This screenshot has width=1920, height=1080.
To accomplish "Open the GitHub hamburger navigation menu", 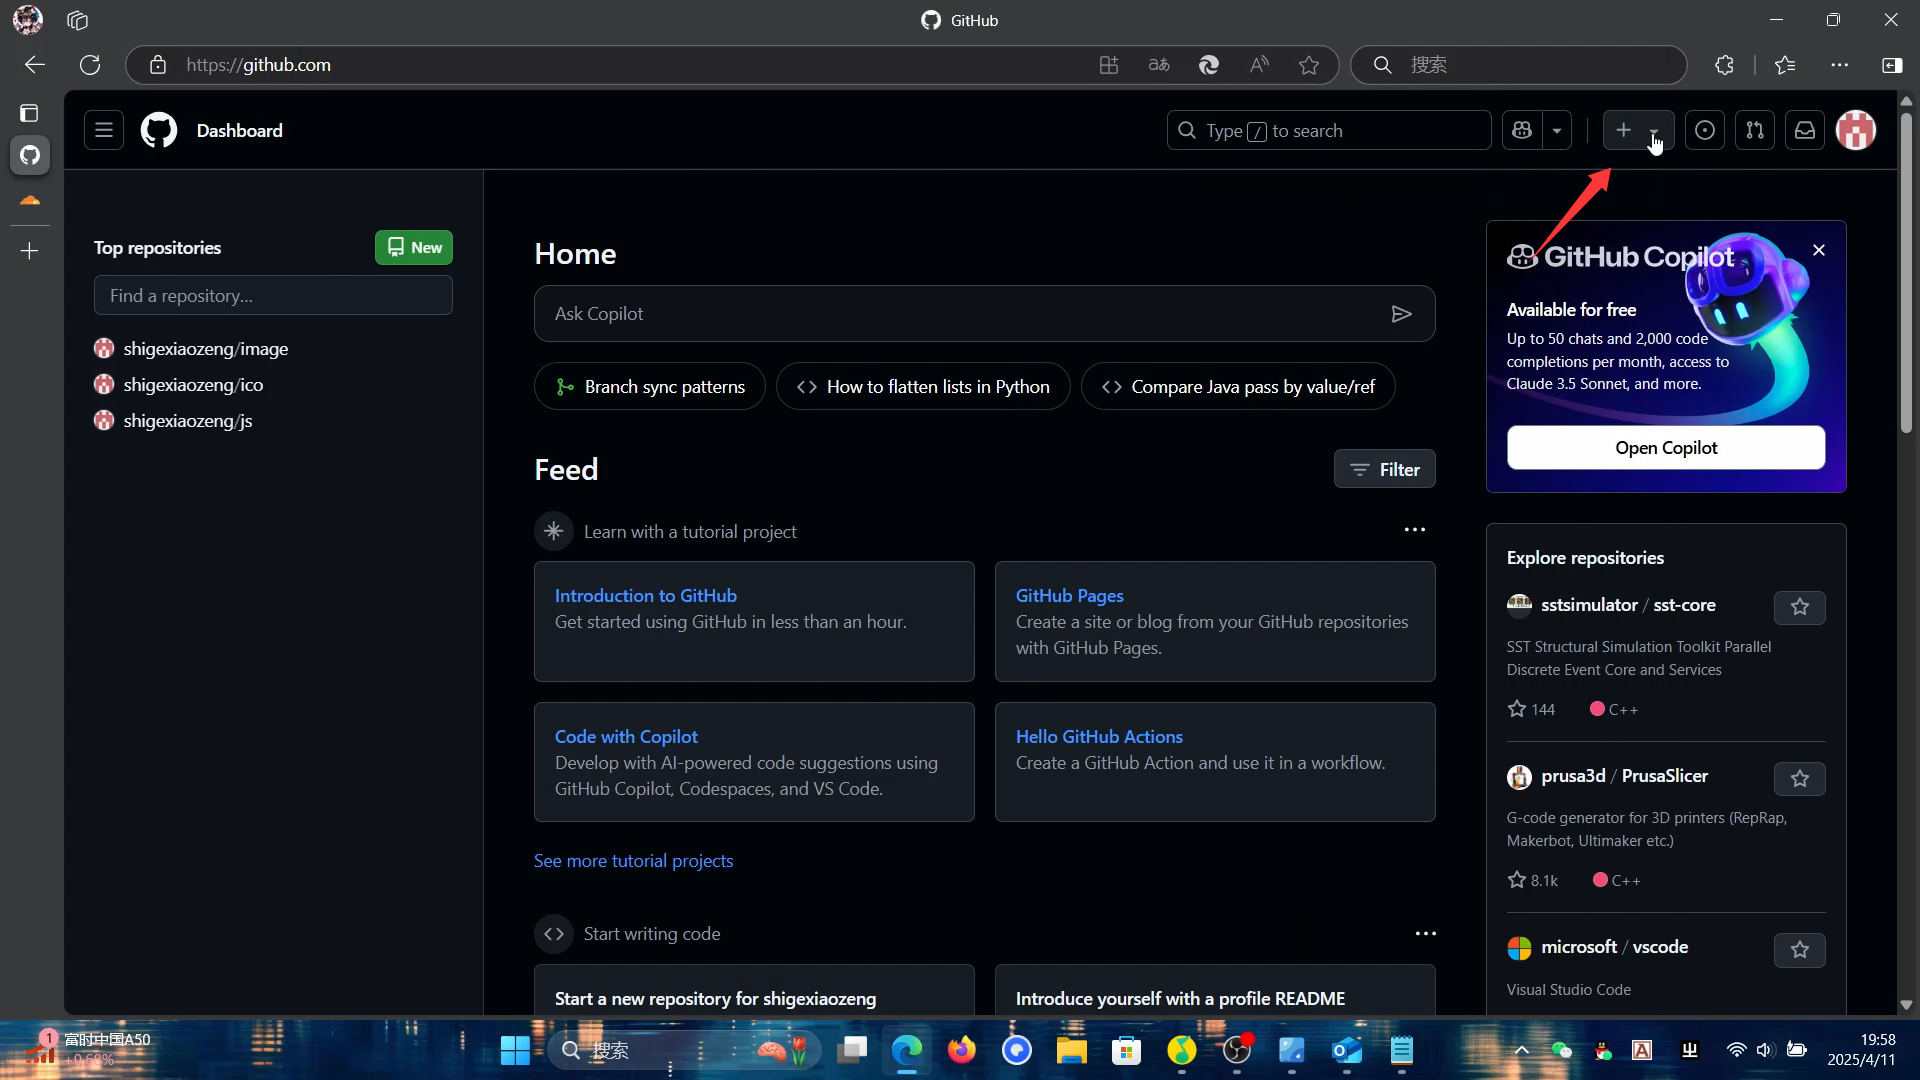I will click(x=104, y=130).
